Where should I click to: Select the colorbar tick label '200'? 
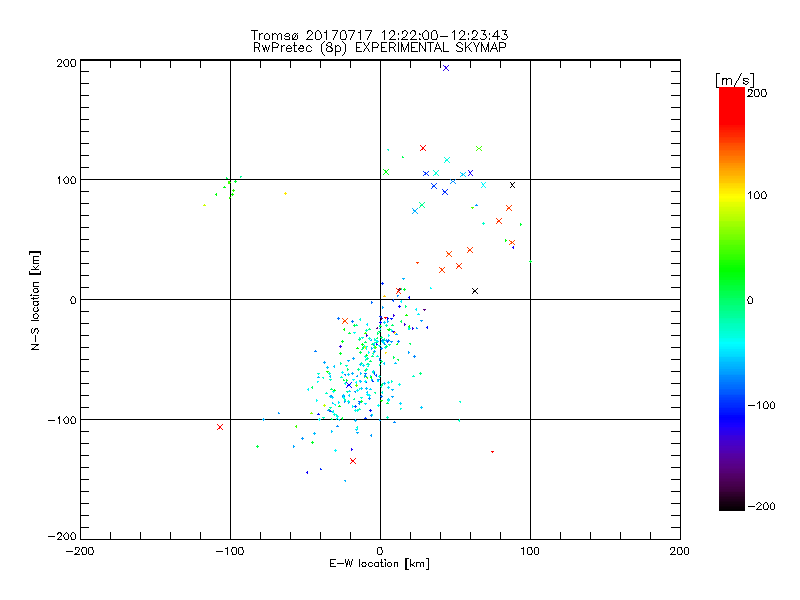(x=757, y=93)
